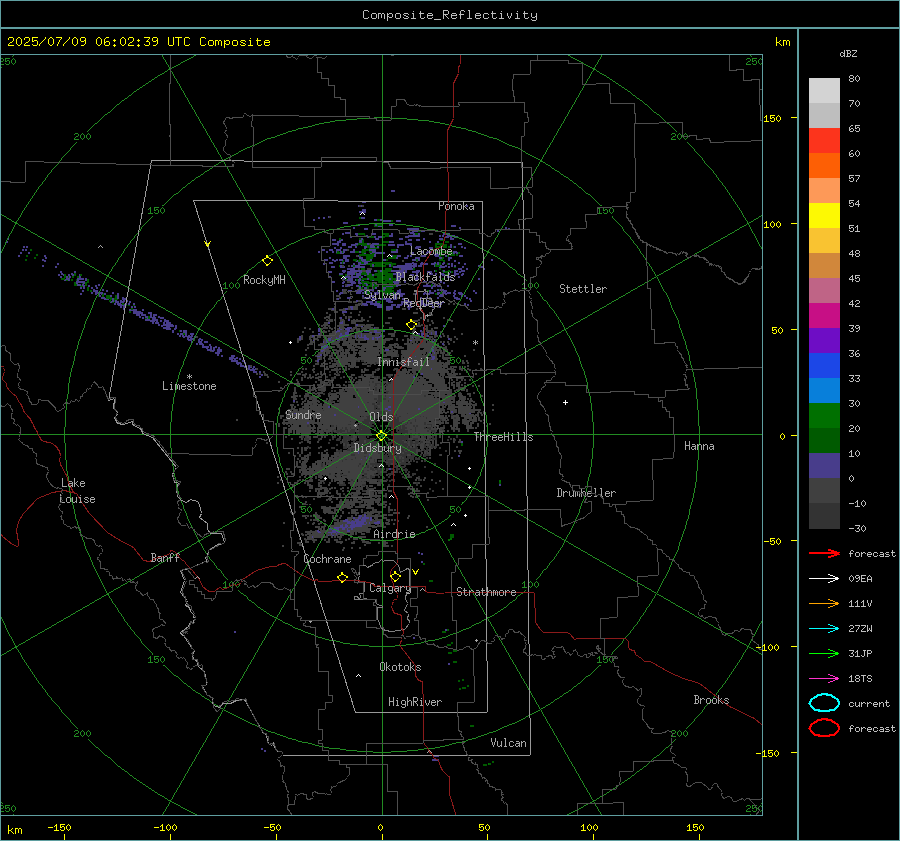Select the red 60–65 dBZ color swatch
Image resolution: width=900 pixels, height=841 pixels.
coord(824,141)
